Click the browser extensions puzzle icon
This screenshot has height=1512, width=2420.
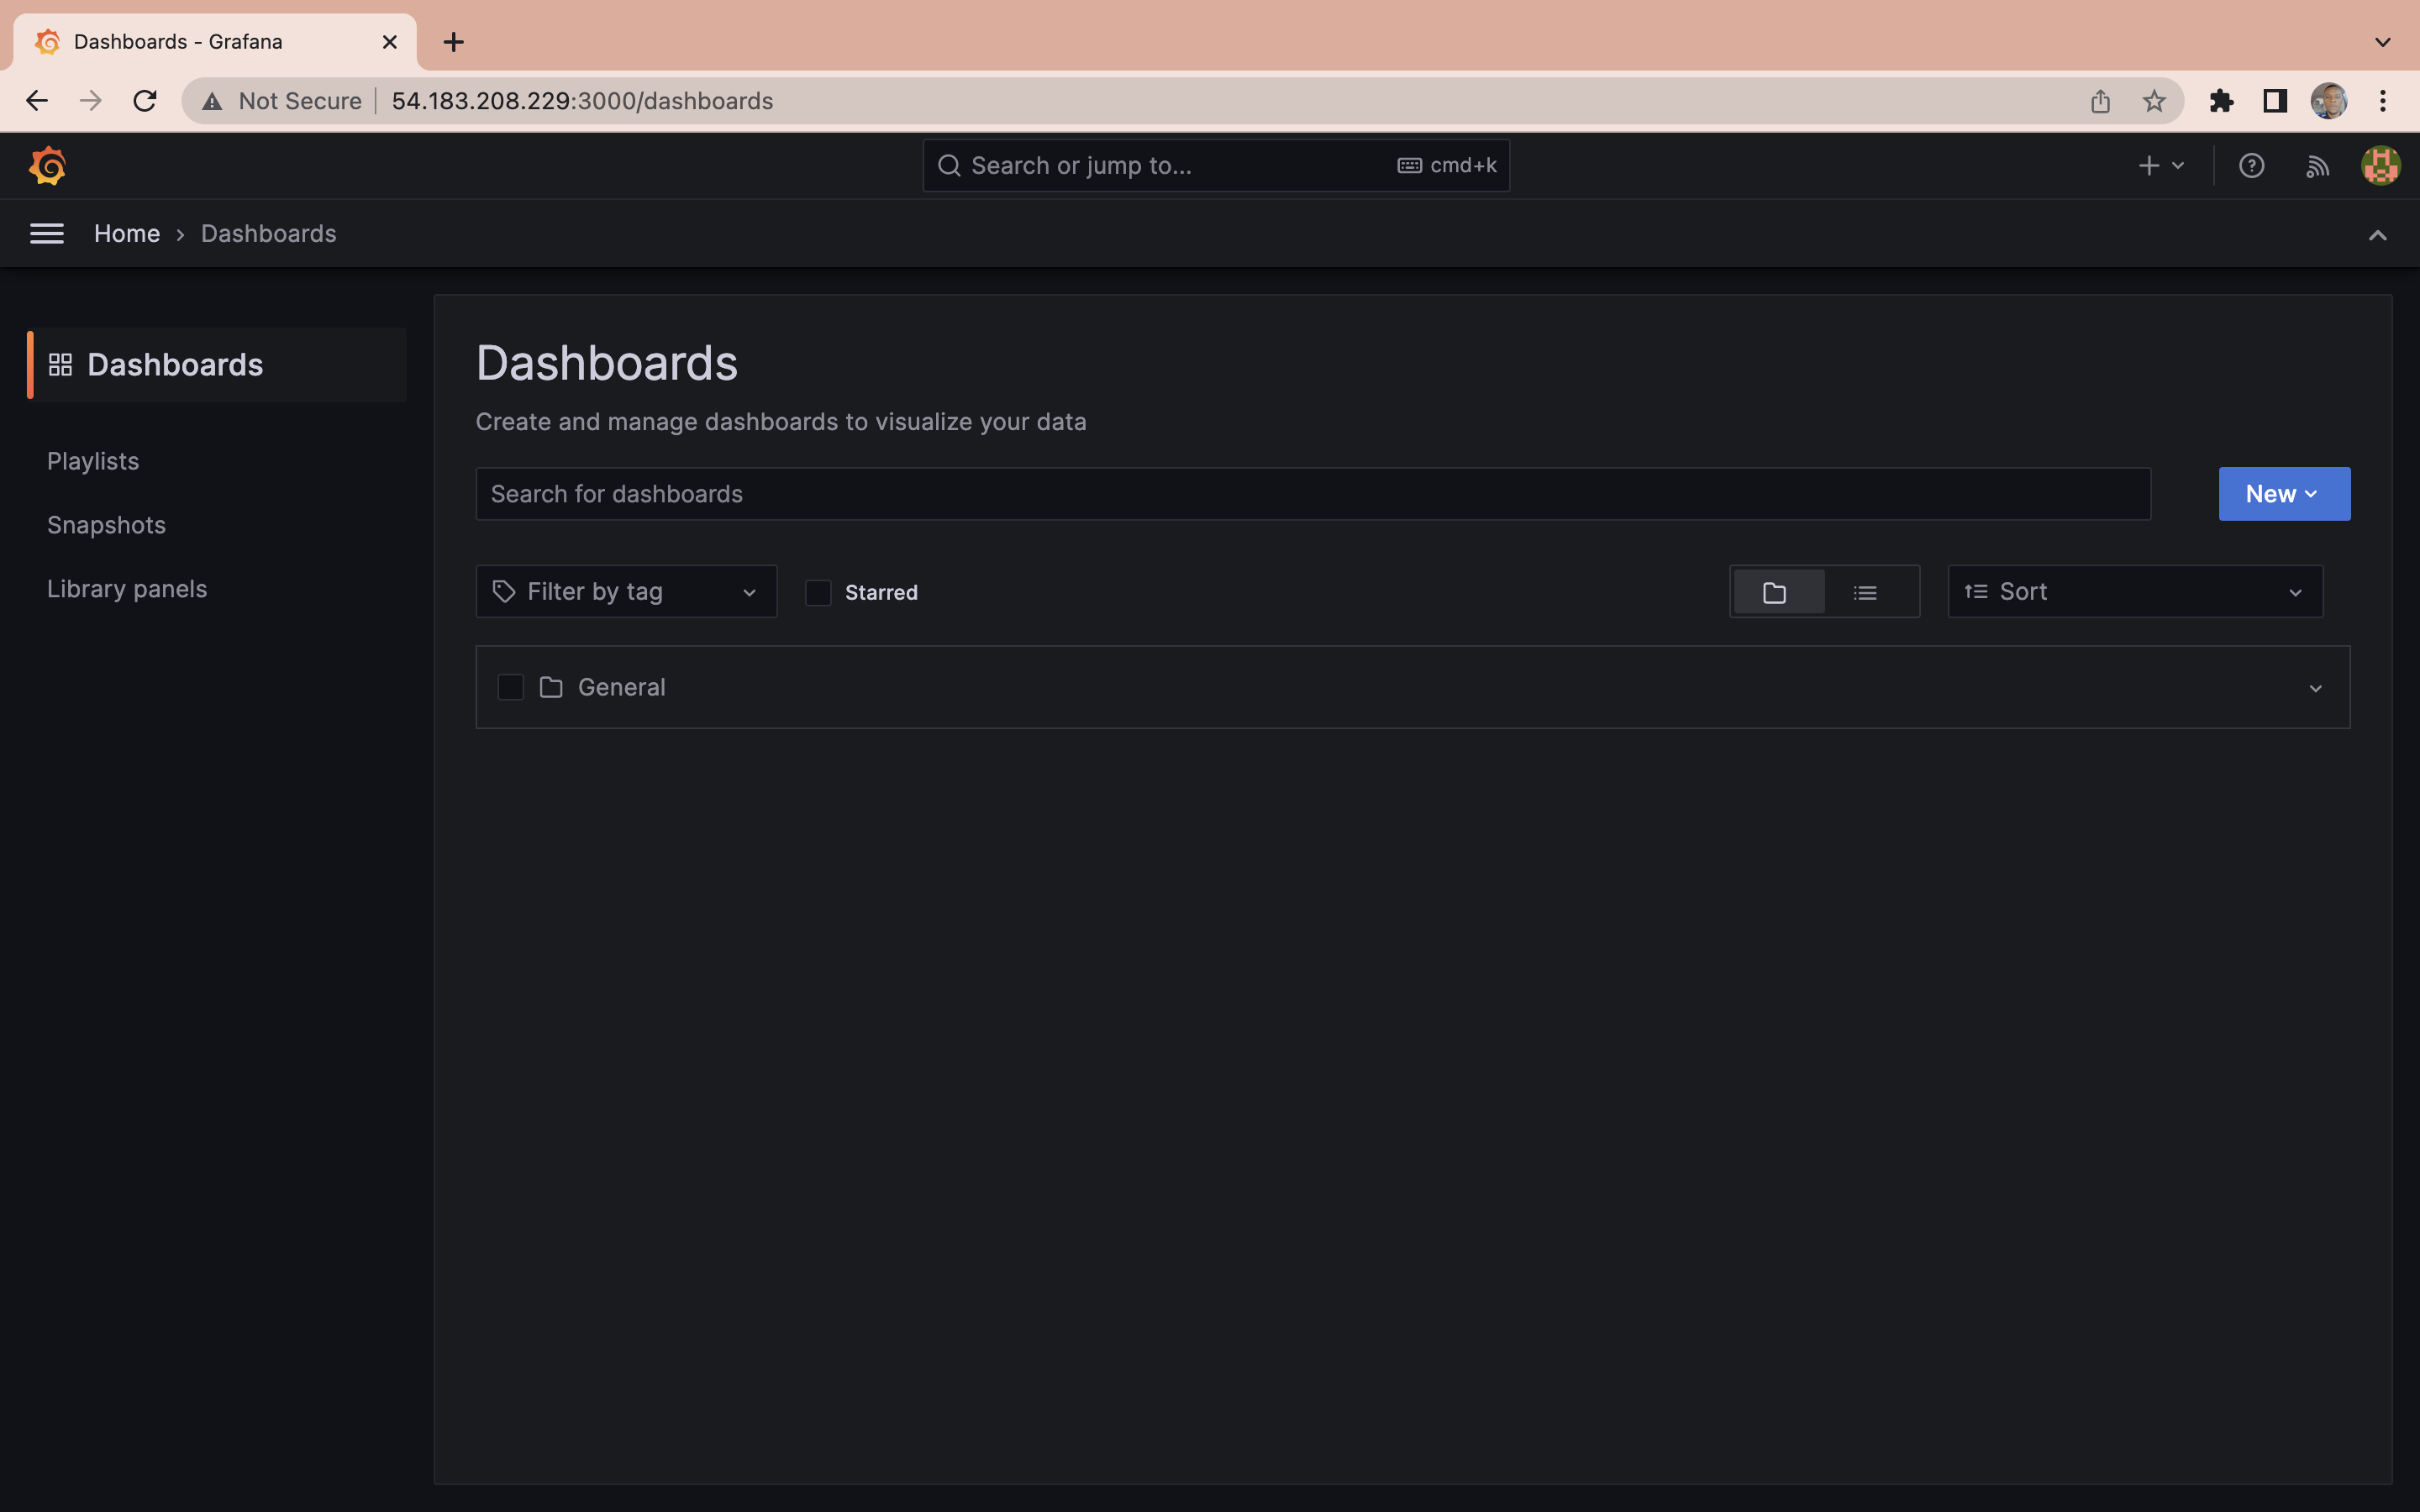pyautogui.click(x=2221, y=101)
